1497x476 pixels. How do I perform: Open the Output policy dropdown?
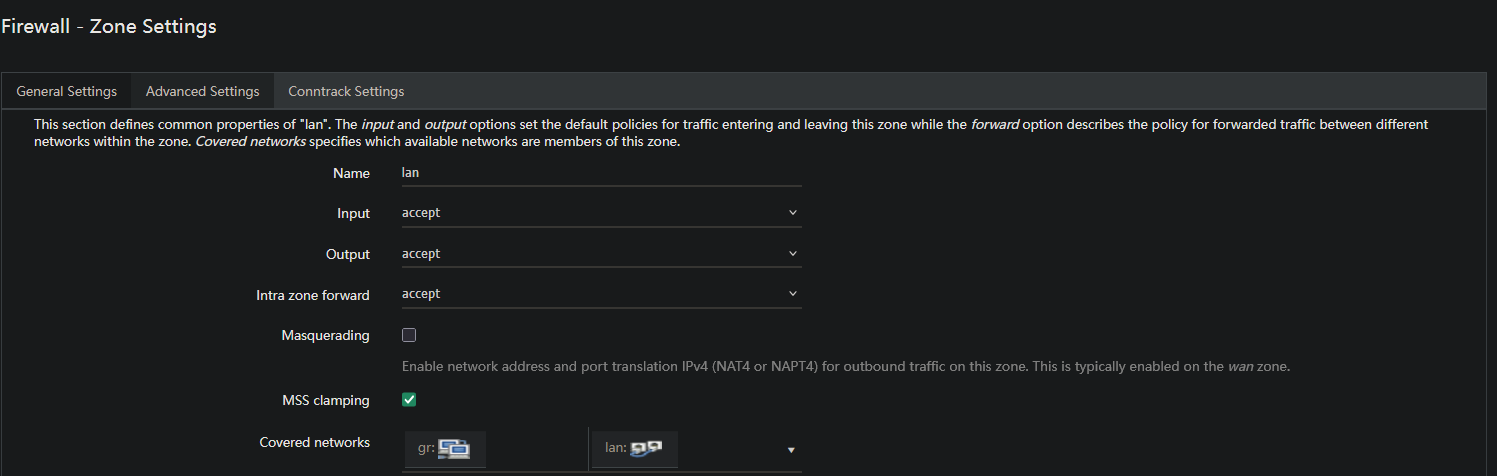600,254
